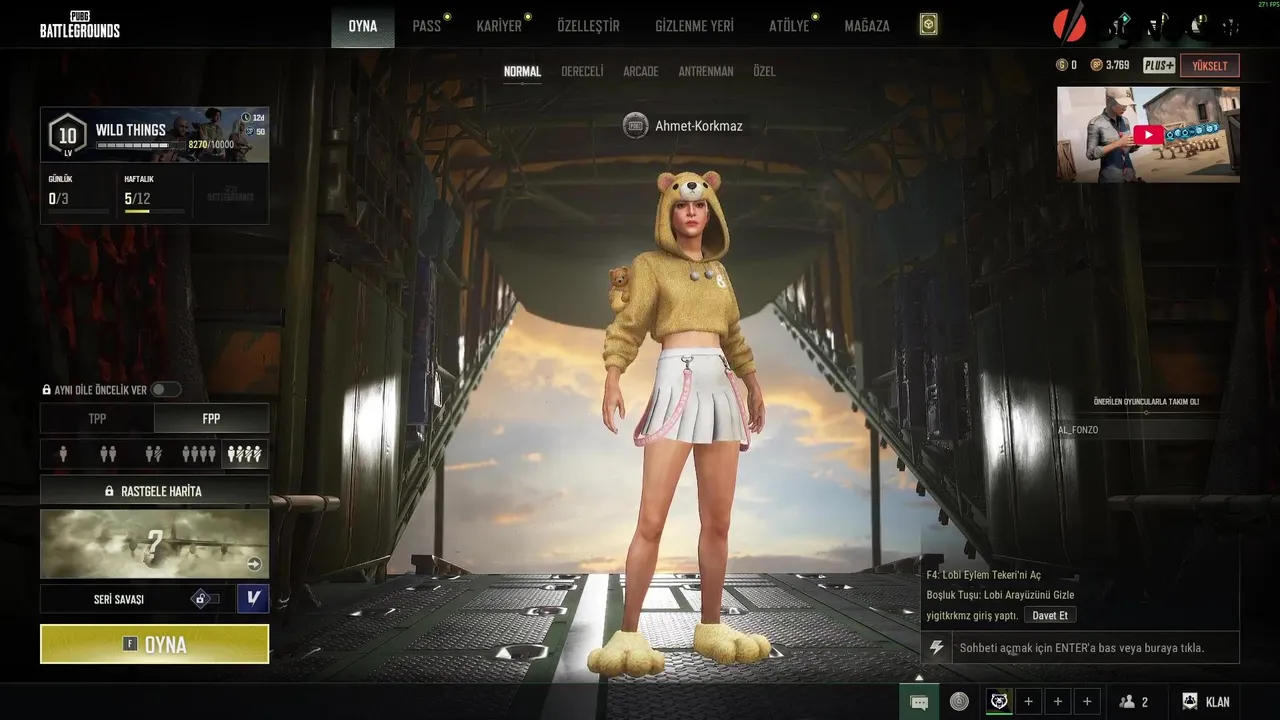Open the GİZLENME YERİ tab

pos(694,26)
